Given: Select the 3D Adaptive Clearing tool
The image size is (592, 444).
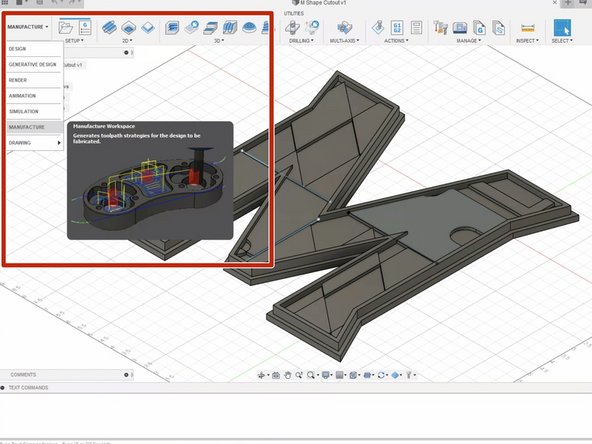Looking at the screenshot, I should 173,28.
